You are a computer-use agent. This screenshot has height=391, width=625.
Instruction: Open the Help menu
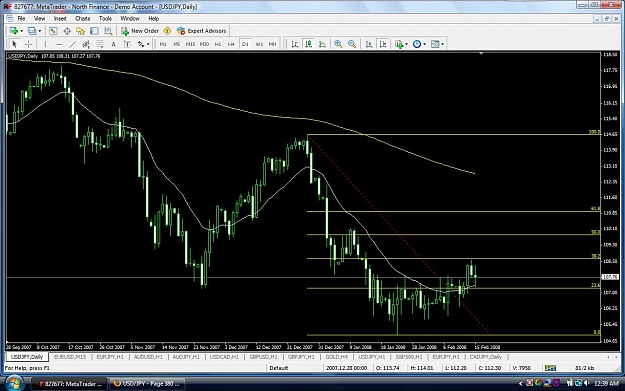[153, 18]
